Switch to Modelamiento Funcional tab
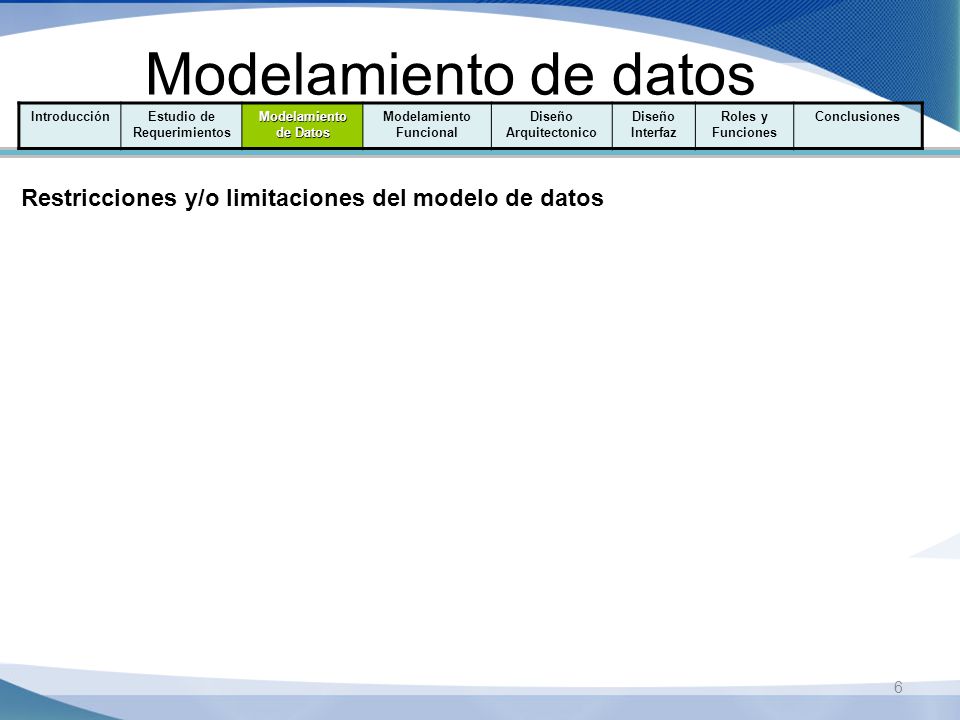The image size is (960, 720). point(427,126)
